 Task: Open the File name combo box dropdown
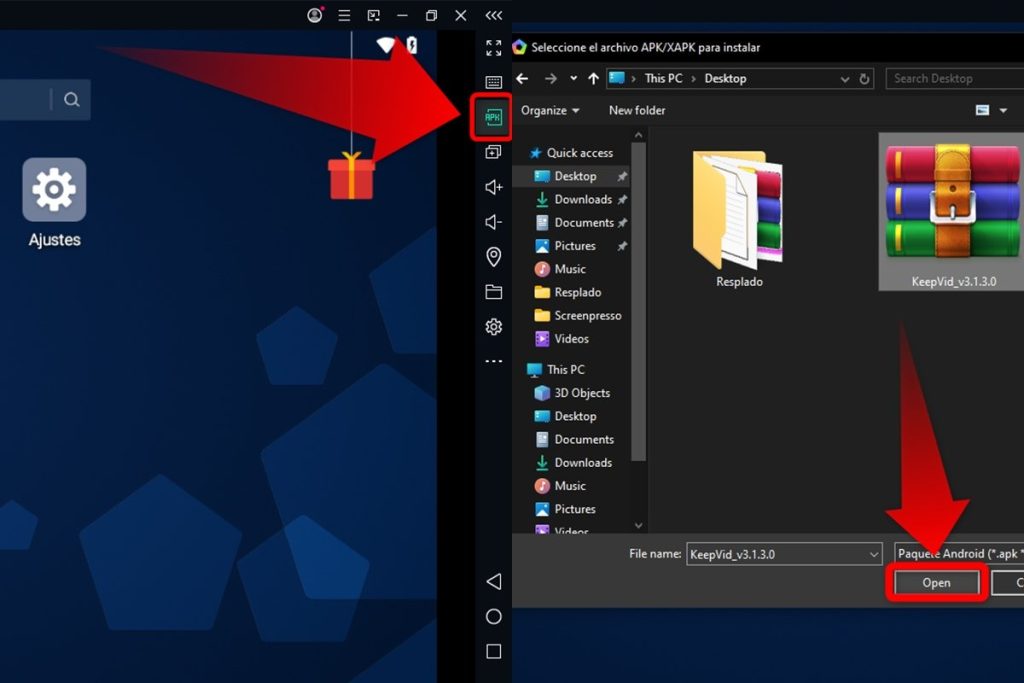[873, 554]
